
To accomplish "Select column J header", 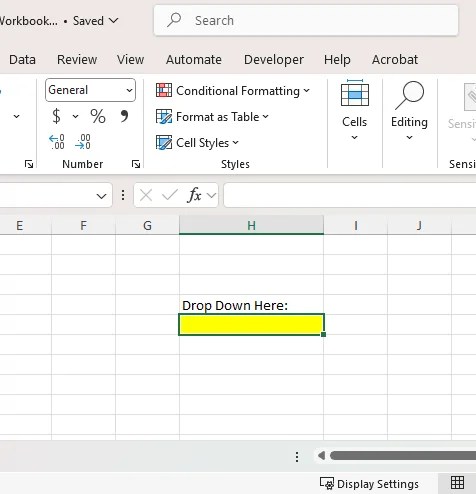I will 419,225.
